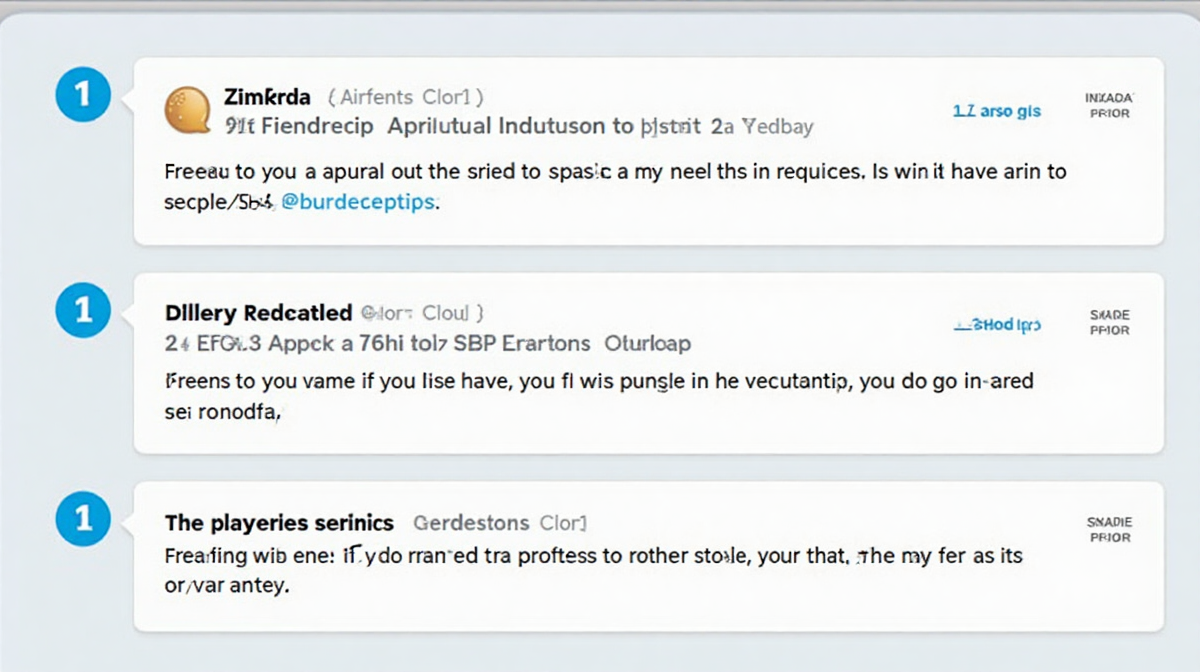This screenshot has width=1200, height=672.
Task: Select the second message body 'Freens to you vame'
Action: coord(599,396)
